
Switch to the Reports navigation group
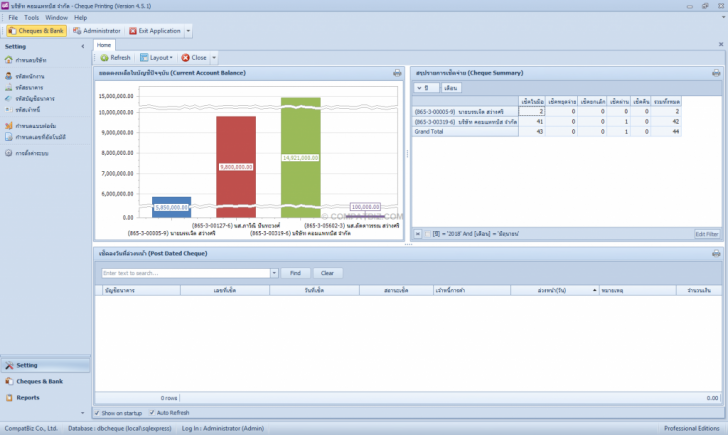[45, 397]
